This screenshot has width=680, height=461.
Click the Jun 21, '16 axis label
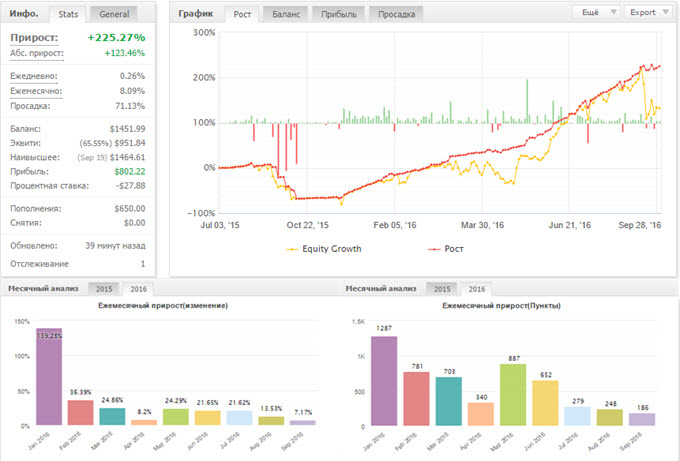coord(569,225)
